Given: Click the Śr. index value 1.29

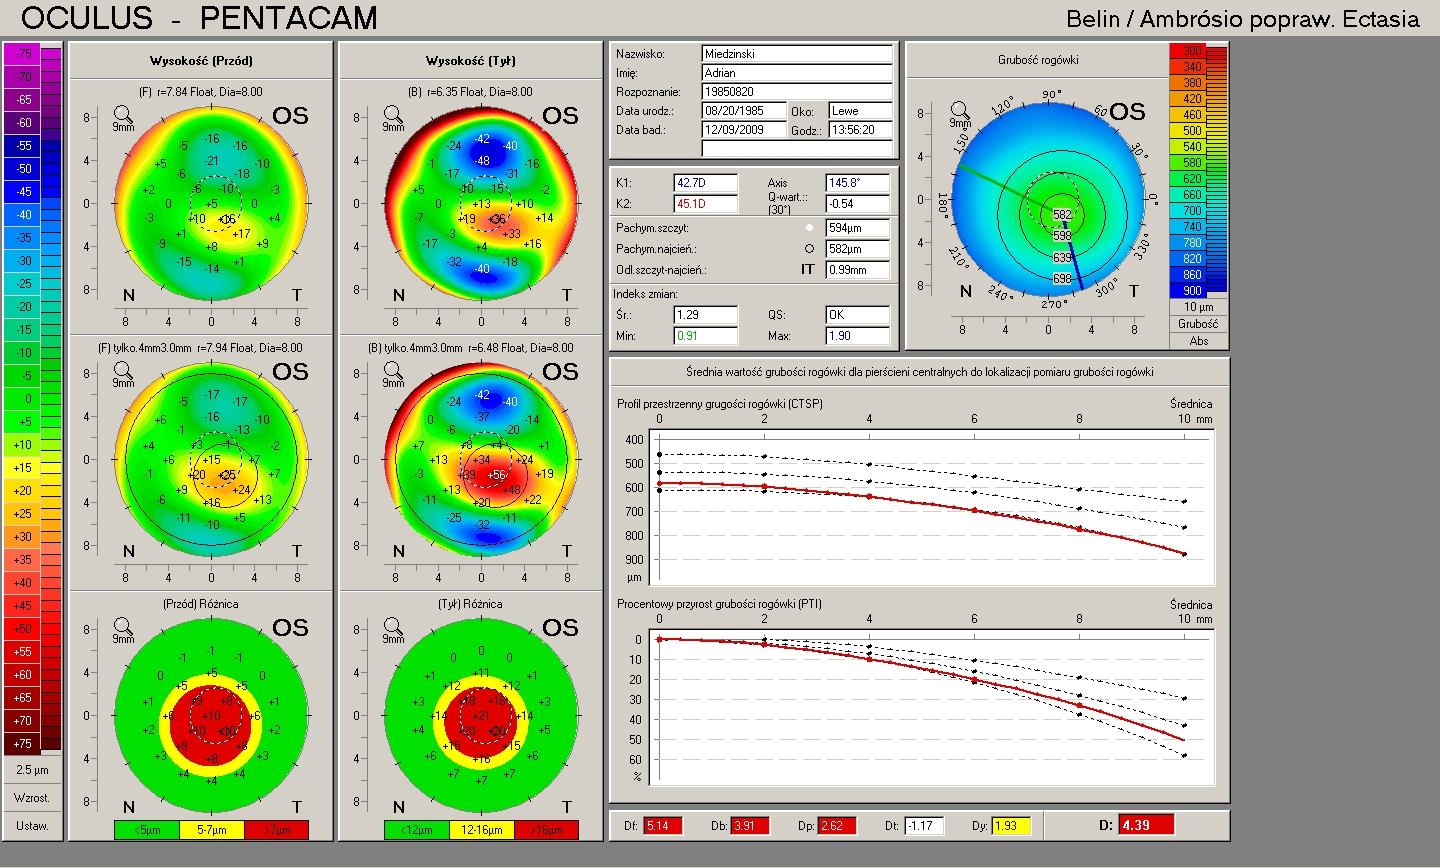Looking at the screenshot, I should click(x=706, y=315).
